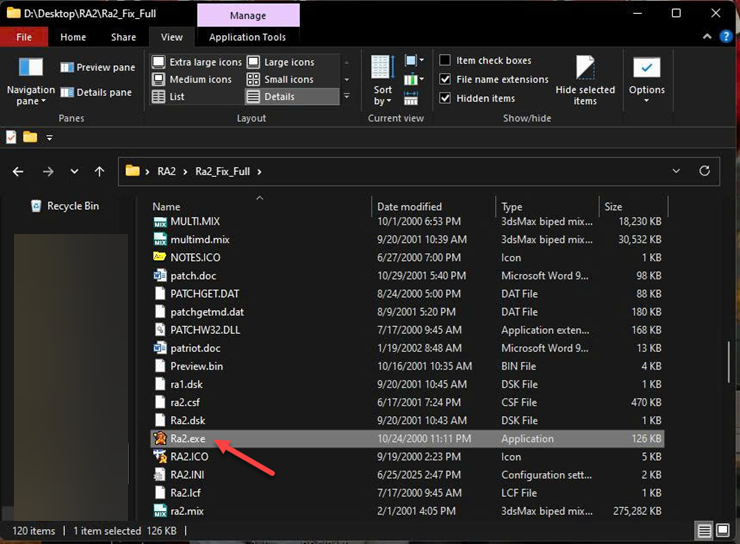Open the Application Tools tab

point(247,37)
